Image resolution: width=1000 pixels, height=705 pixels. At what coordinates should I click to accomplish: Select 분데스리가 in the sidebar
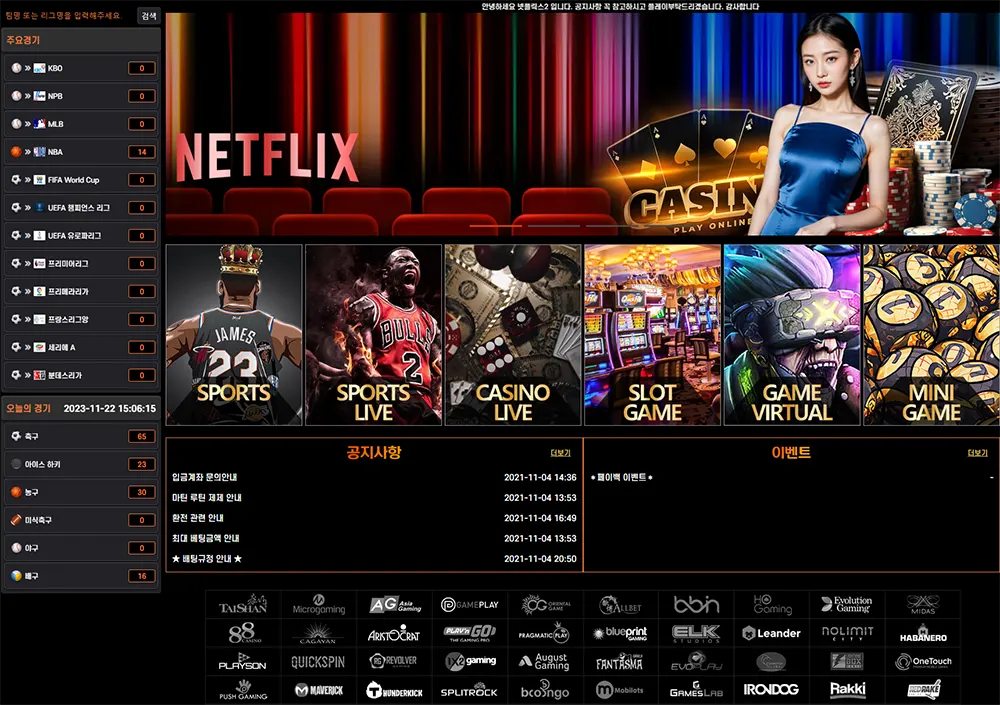(81, 375)
